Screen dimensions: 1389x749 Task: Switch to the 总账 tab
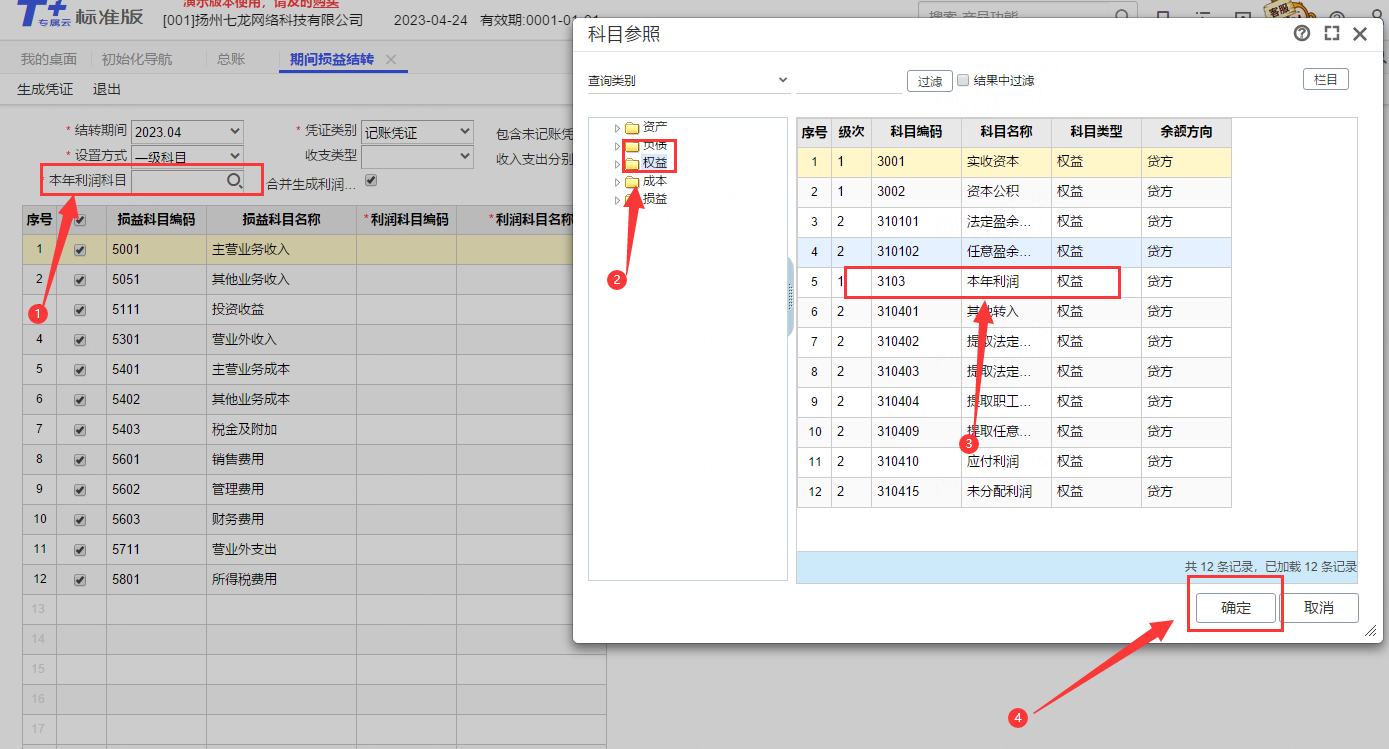[231, 60]
